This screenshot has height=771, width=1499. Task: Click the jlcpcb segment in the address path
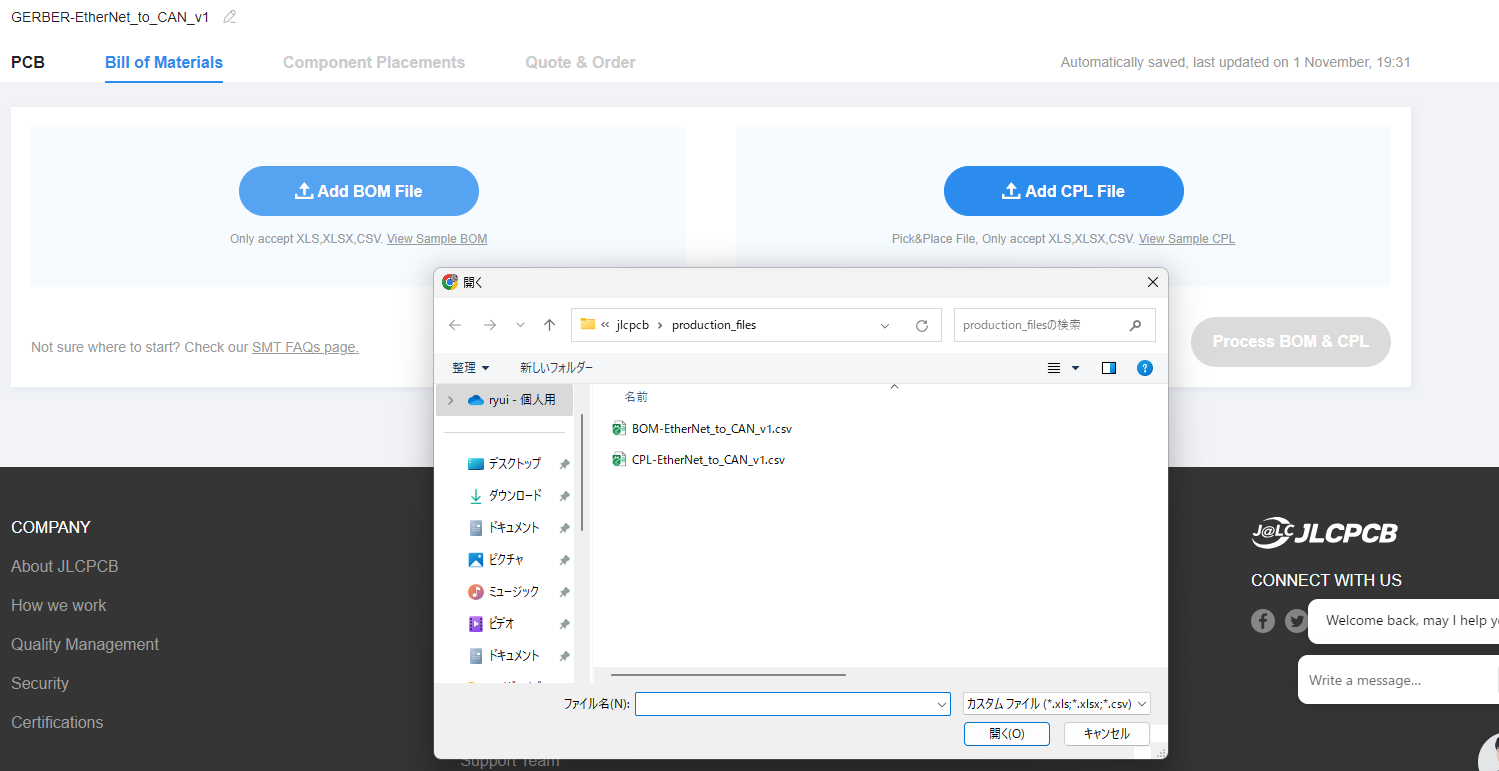coord(633,325)
